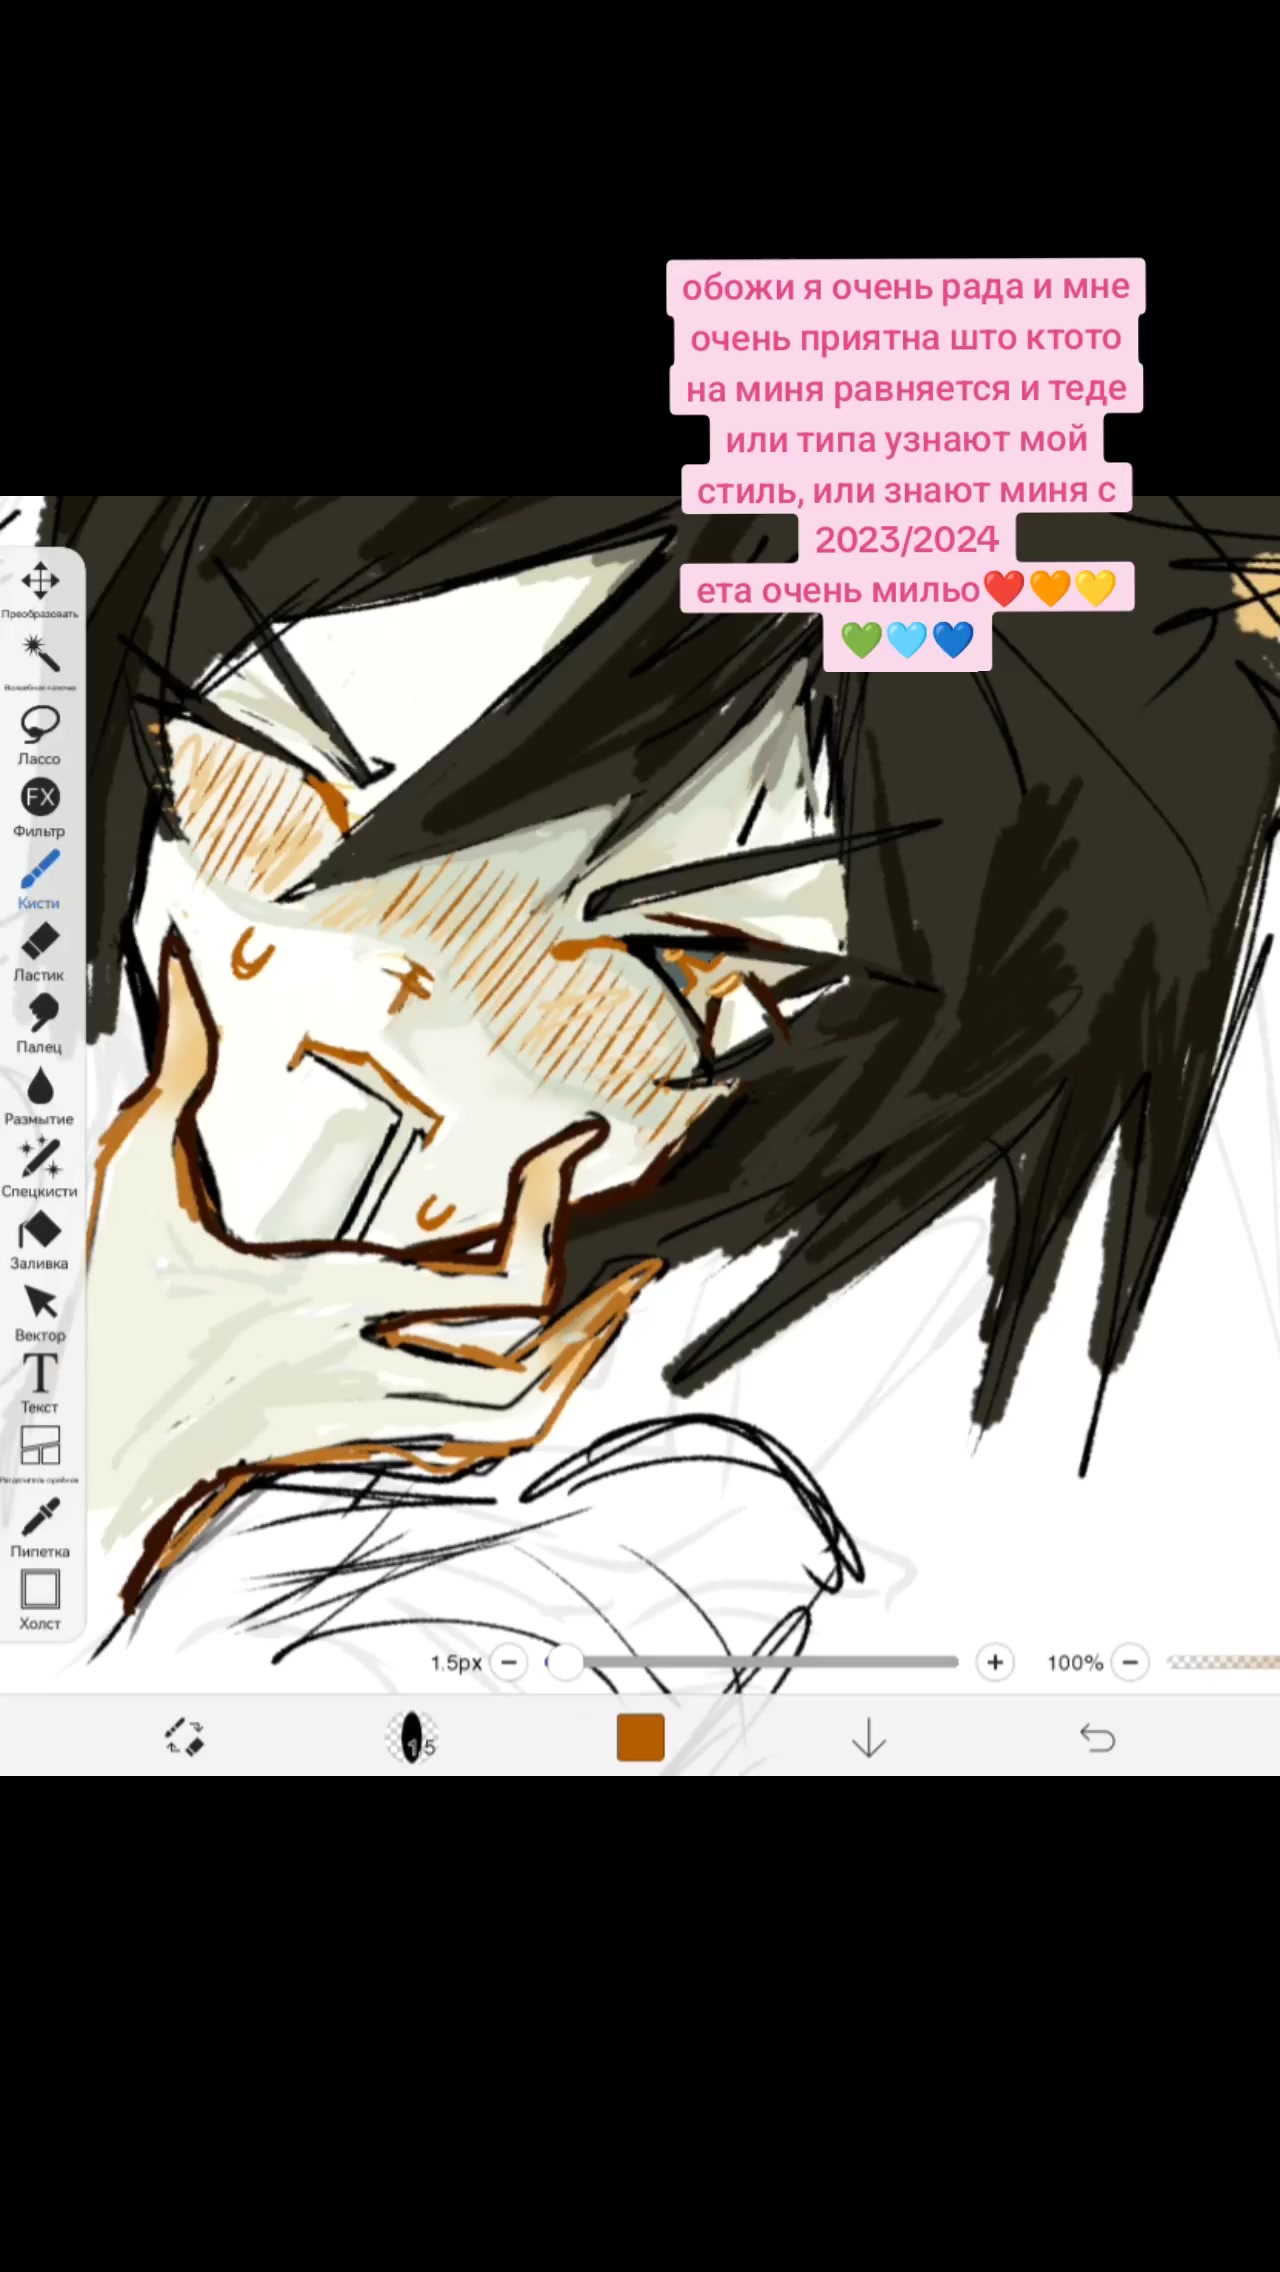Image resolution: width=1280 pixels, height=2272 pixels.
Task: Pick the Eyedropper (Пипетка) tool
Action: tap(40, 1527)
